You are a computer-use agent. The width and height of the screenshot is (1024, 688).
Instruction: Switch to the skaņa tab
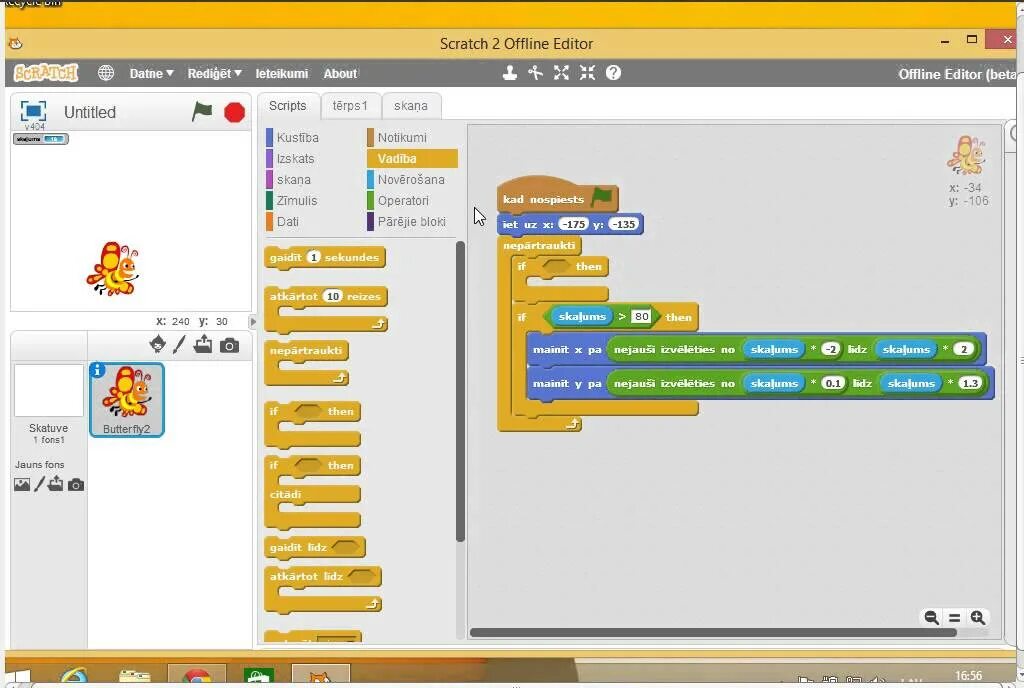pos(411,106)
